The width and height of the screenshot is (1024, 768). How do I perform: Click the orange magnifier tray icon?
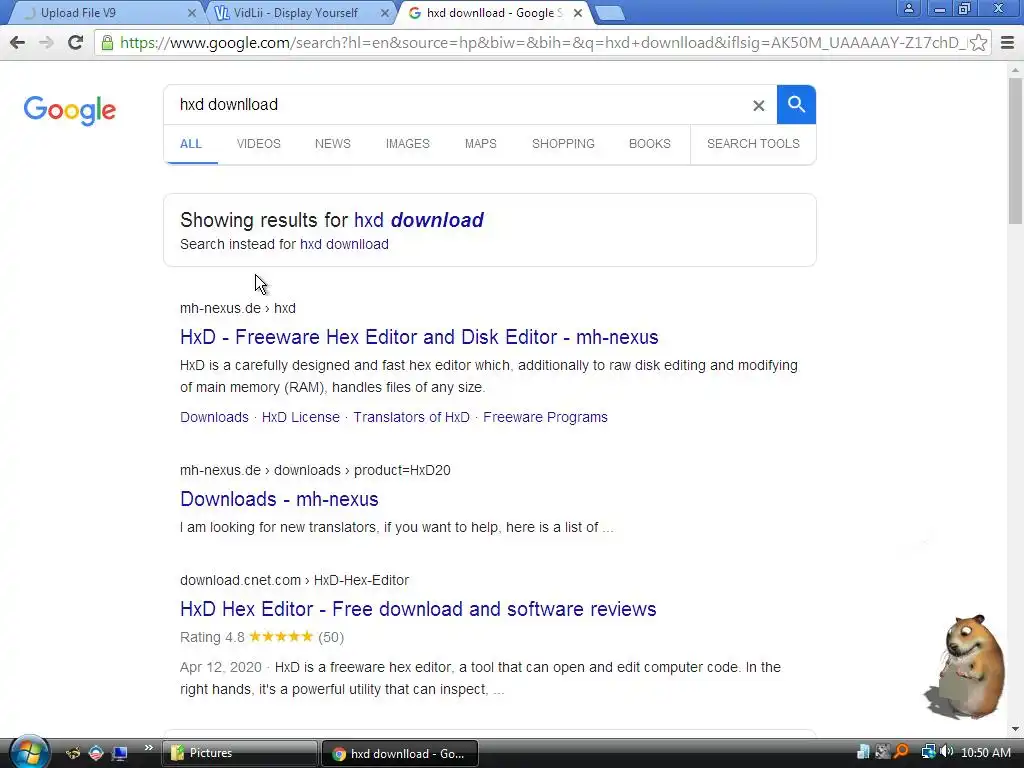[x=901, y=752]
